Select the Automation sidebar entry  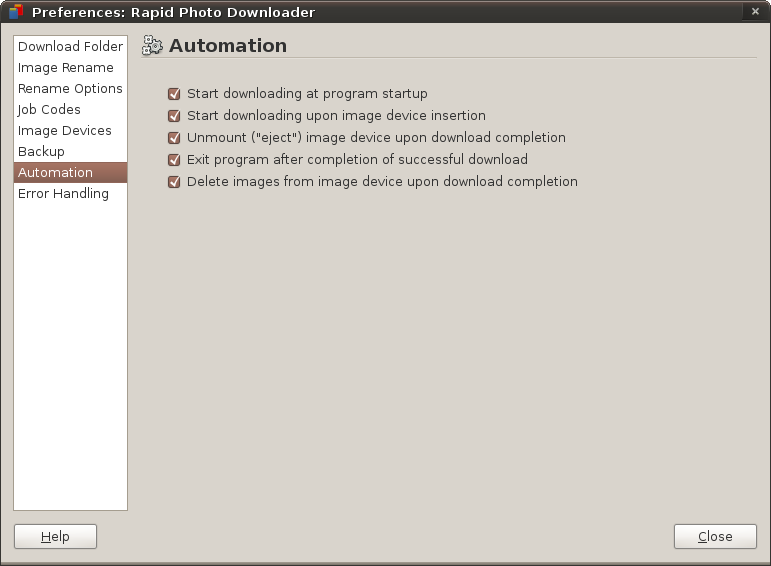click(55, 173)
